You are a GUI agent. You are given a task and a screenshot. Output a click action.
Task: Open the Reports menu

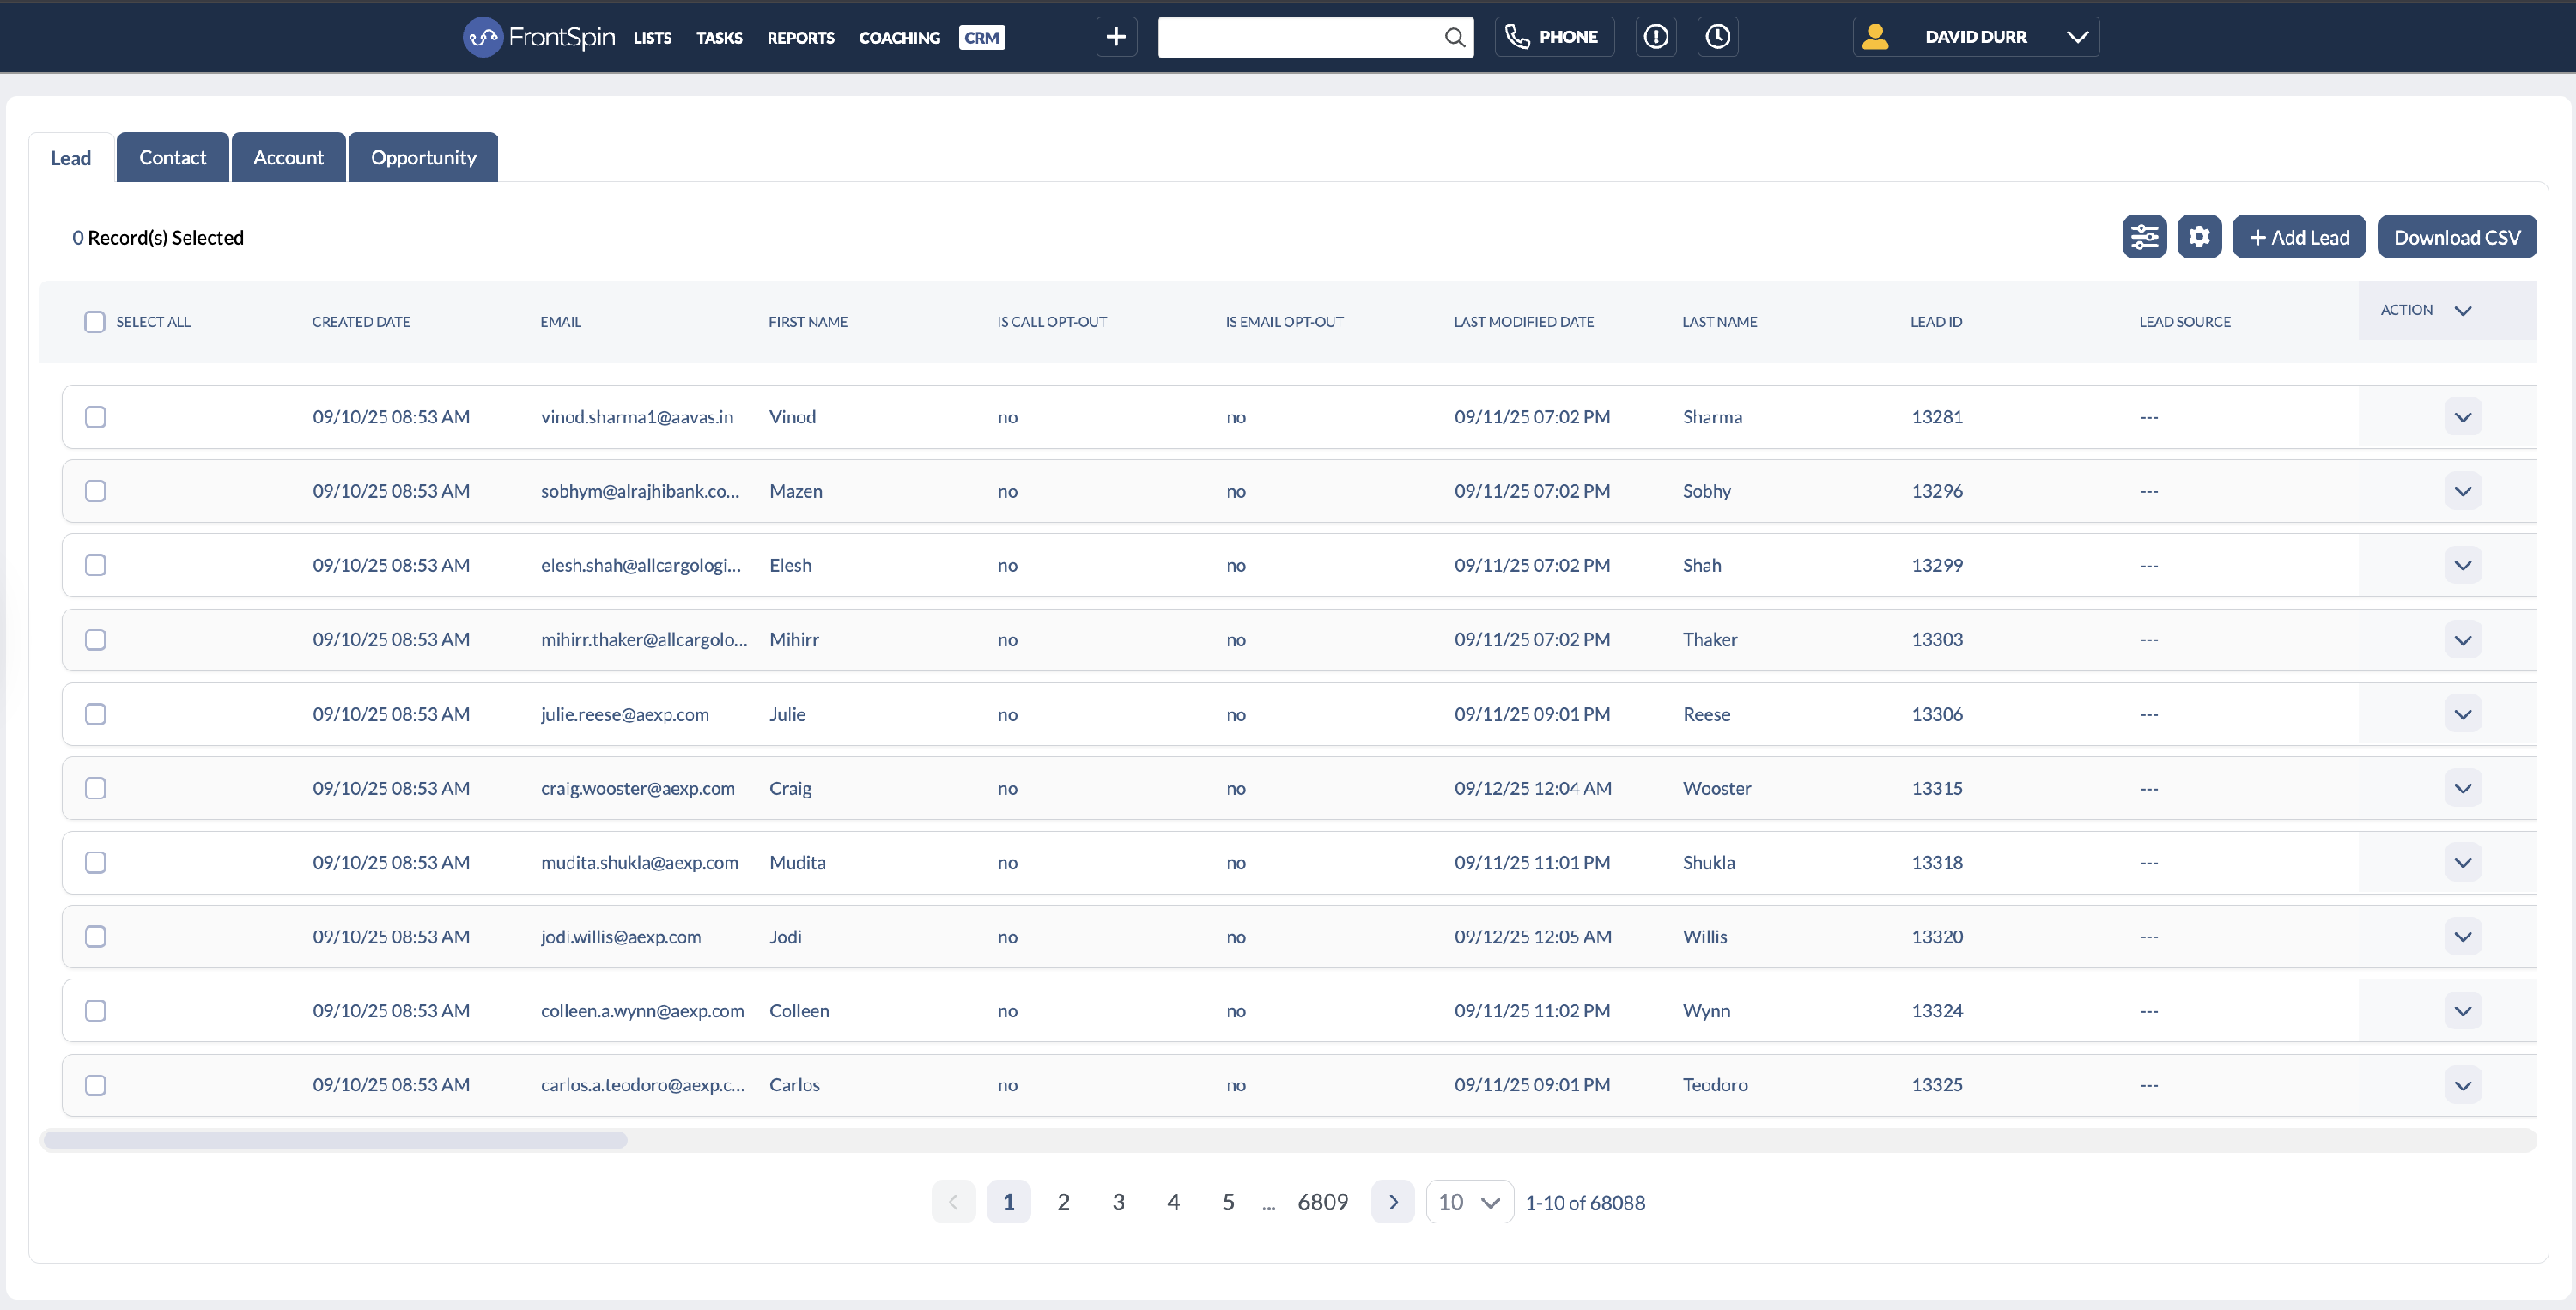pyautogui.click(x=800, y=37)
